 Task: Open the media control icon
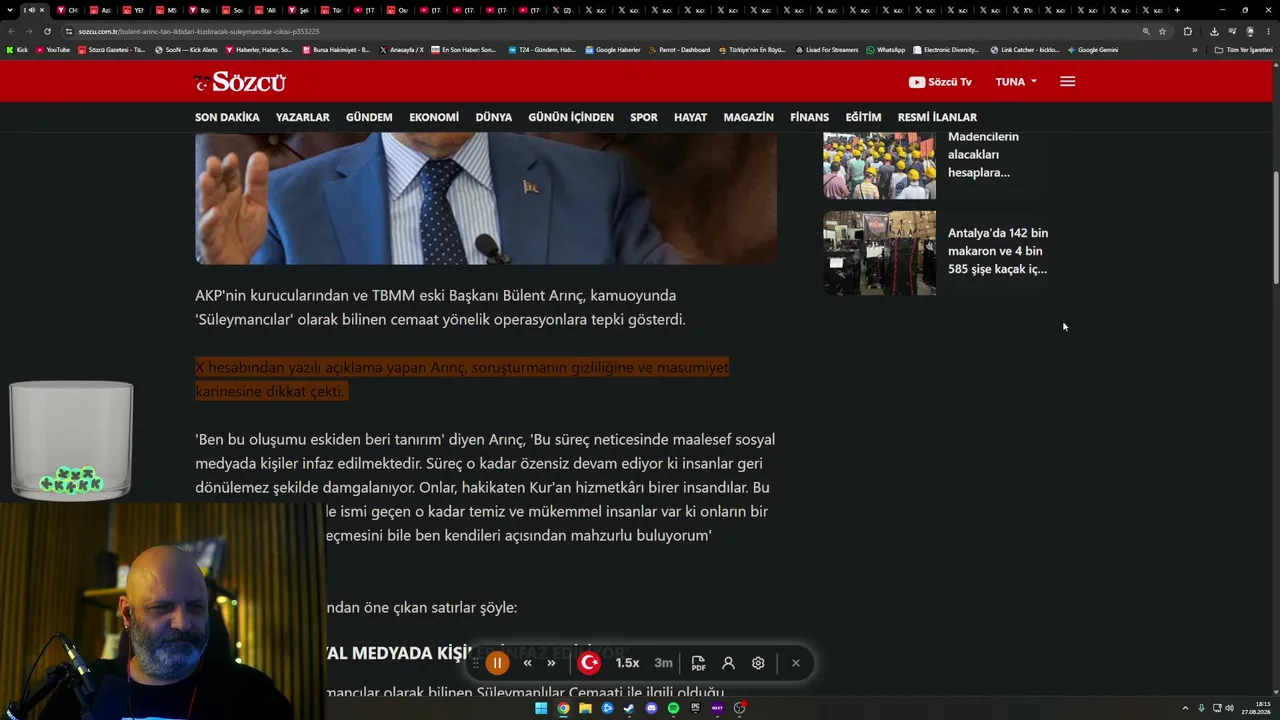[x=1231, y=31]
